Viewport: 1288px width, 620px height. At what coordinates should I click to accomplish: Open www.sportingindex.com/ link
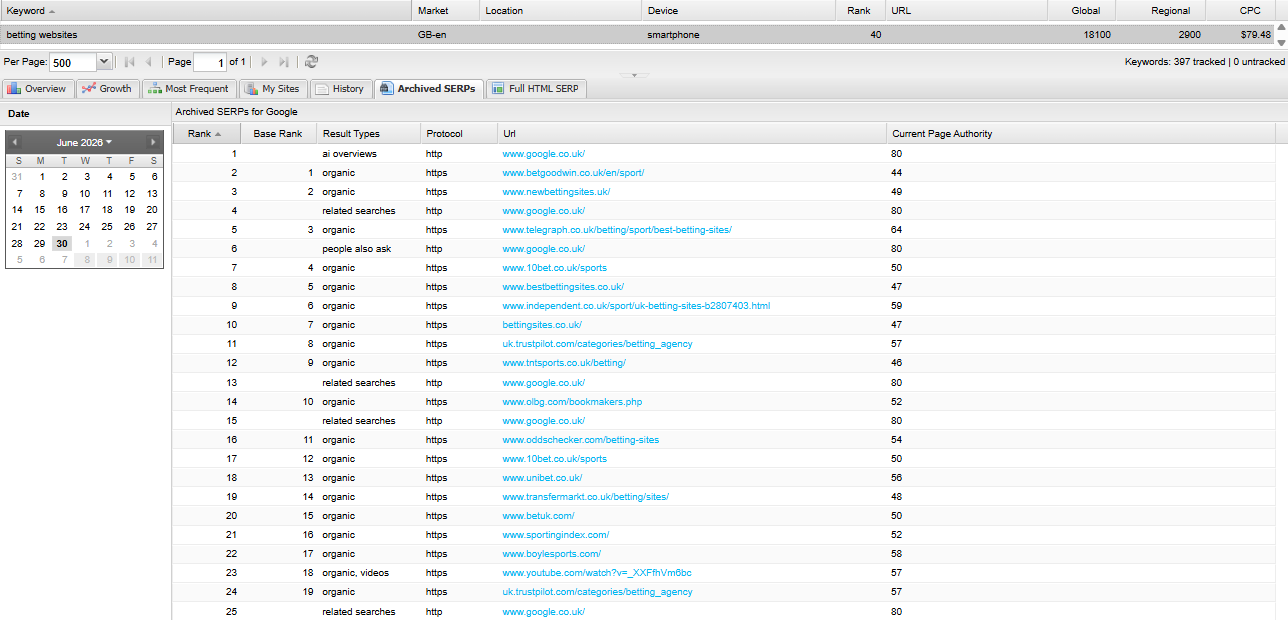[556, 535]
